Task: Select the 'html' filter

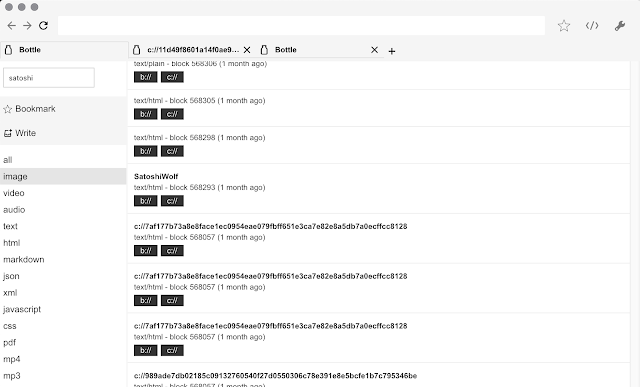Action: point(63,243)
